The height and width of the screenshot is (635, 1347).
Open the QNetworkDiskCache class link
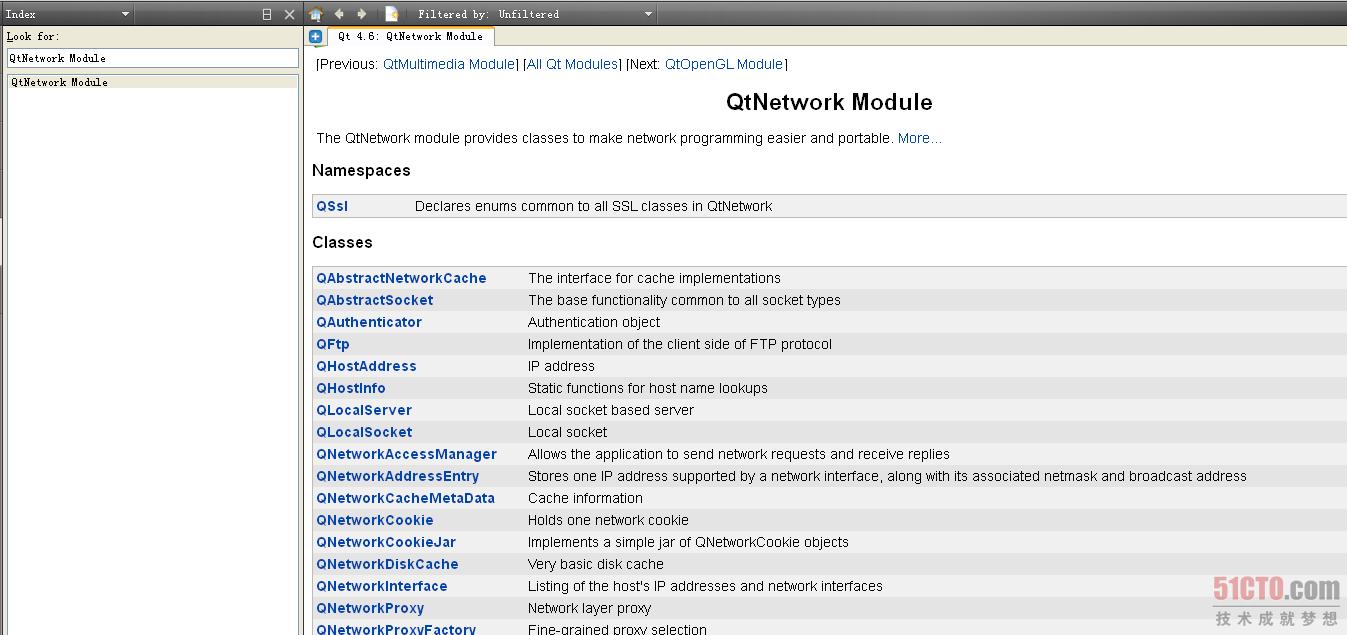[x=387, y=564]
